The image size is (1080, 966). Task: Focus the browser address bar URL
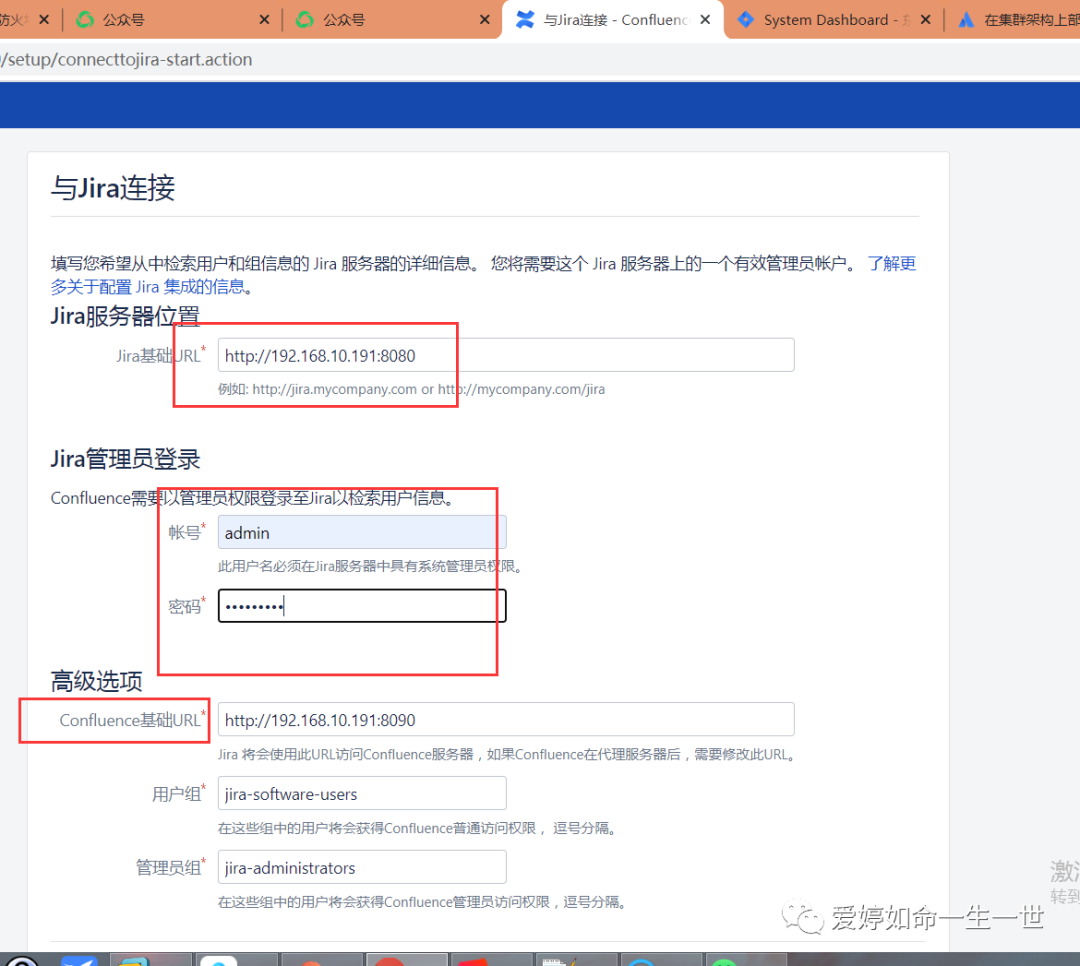point(128,60)
